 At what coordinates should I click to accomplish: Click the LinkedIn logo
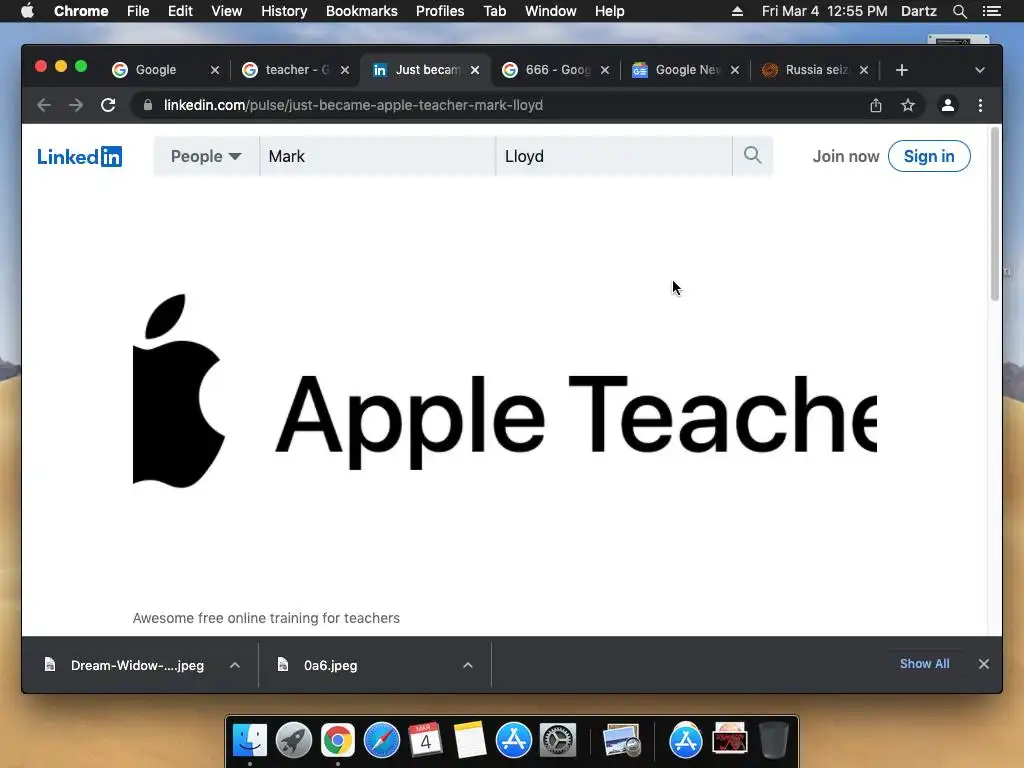click(79, 157)
